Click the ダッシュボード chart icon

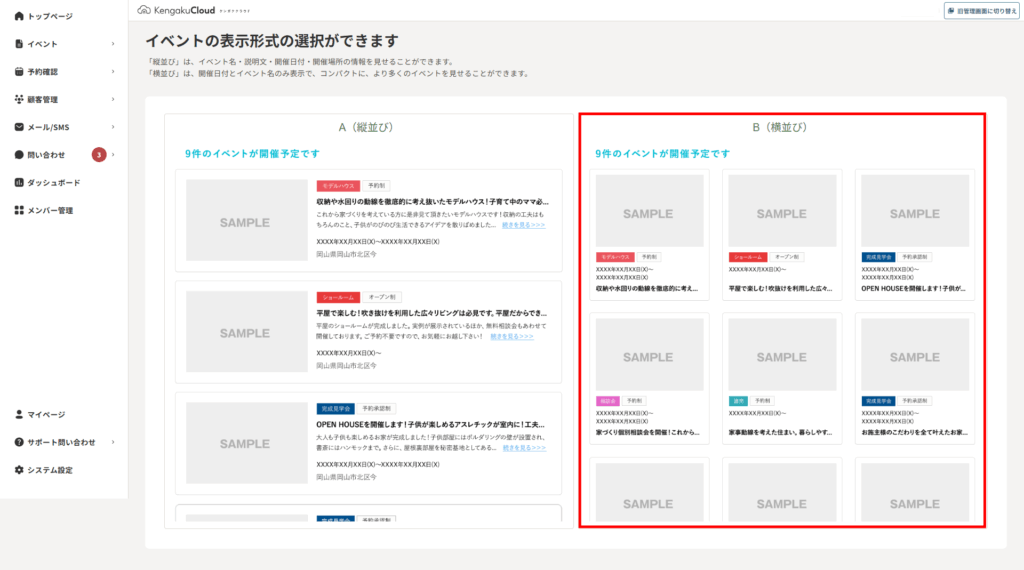click(x=19, y=183)
